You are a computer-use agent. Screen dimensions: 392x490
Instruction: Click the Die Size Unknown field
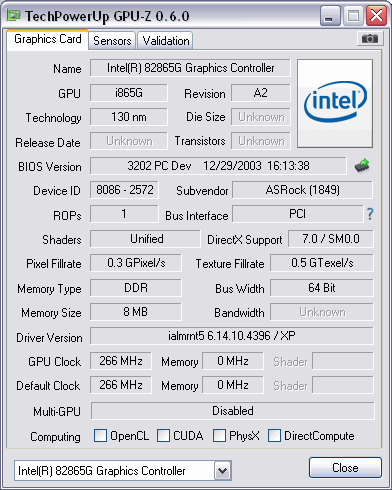pos(261,117)
